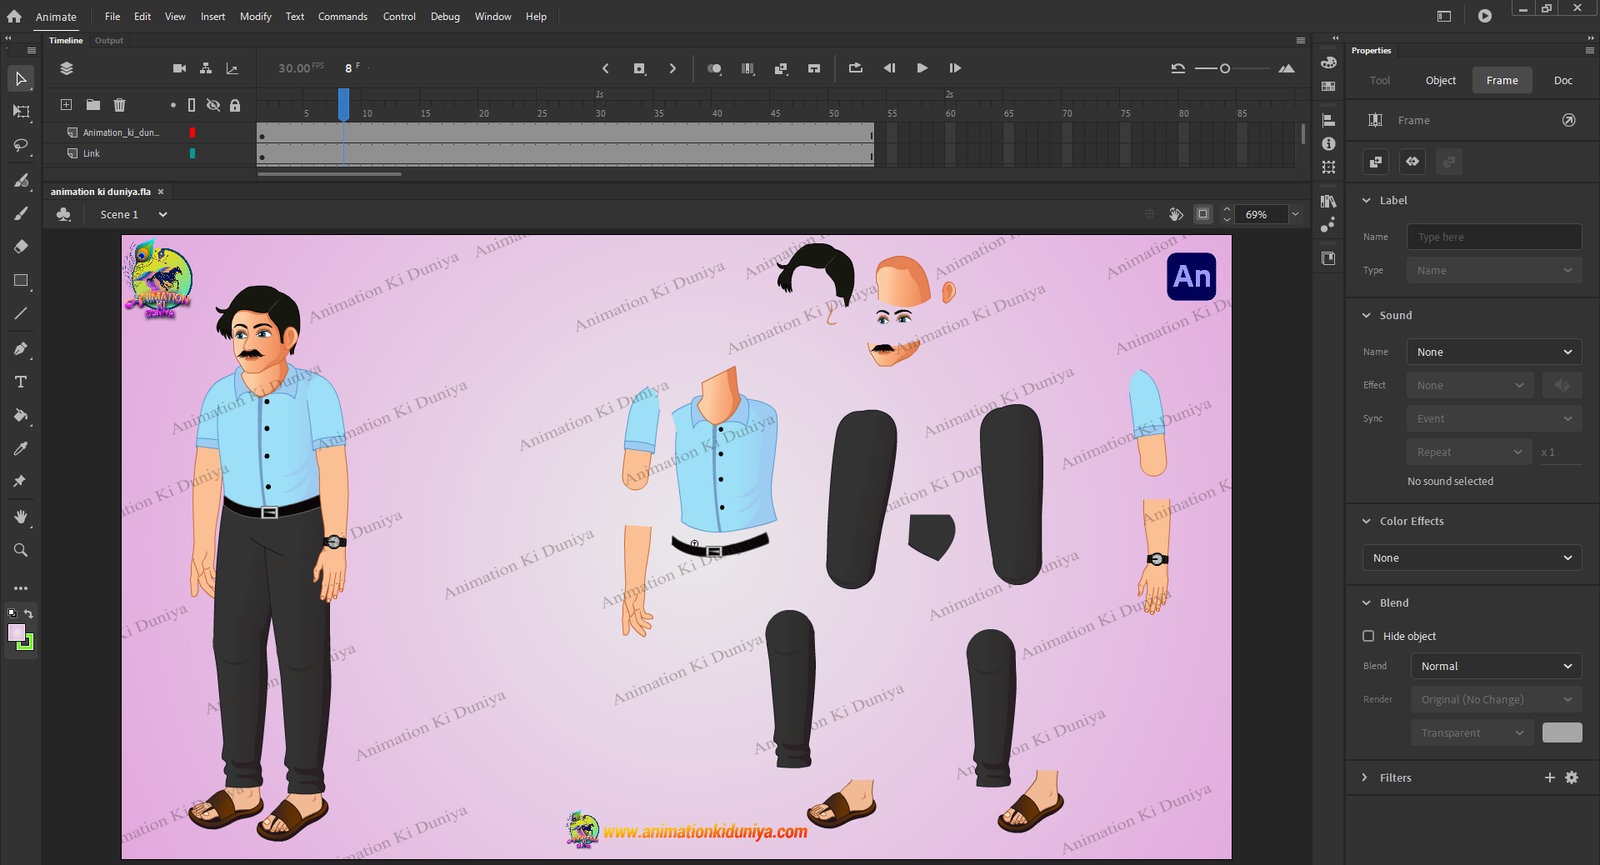Select the Text tool
1600x865 pixels.
pyautogui.click(x=20, y=382)
